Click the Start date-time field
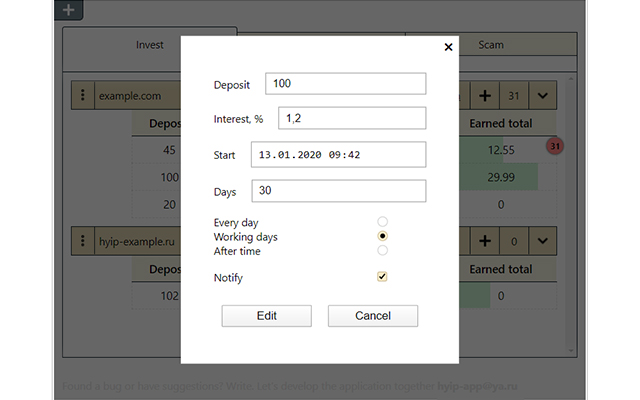640x400 pixels. coord(338,155)
